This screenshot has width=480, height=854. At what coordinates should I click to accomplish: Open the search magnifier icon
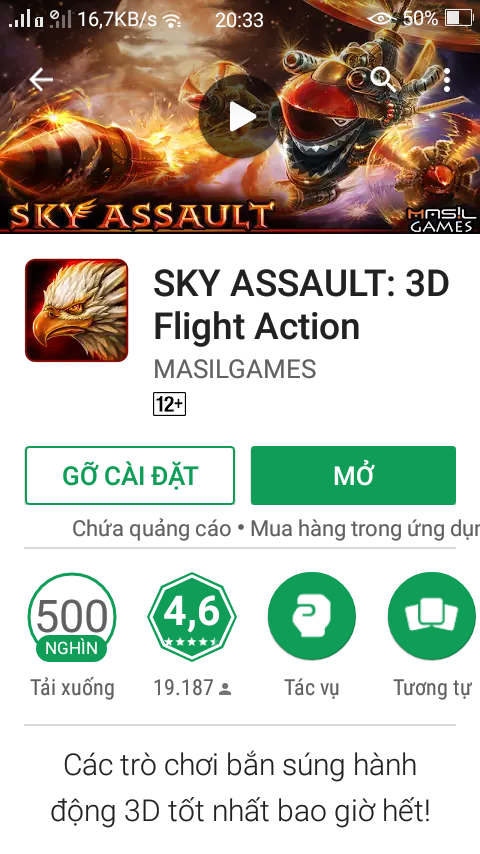pyautogui.click(x=383, y=80)
